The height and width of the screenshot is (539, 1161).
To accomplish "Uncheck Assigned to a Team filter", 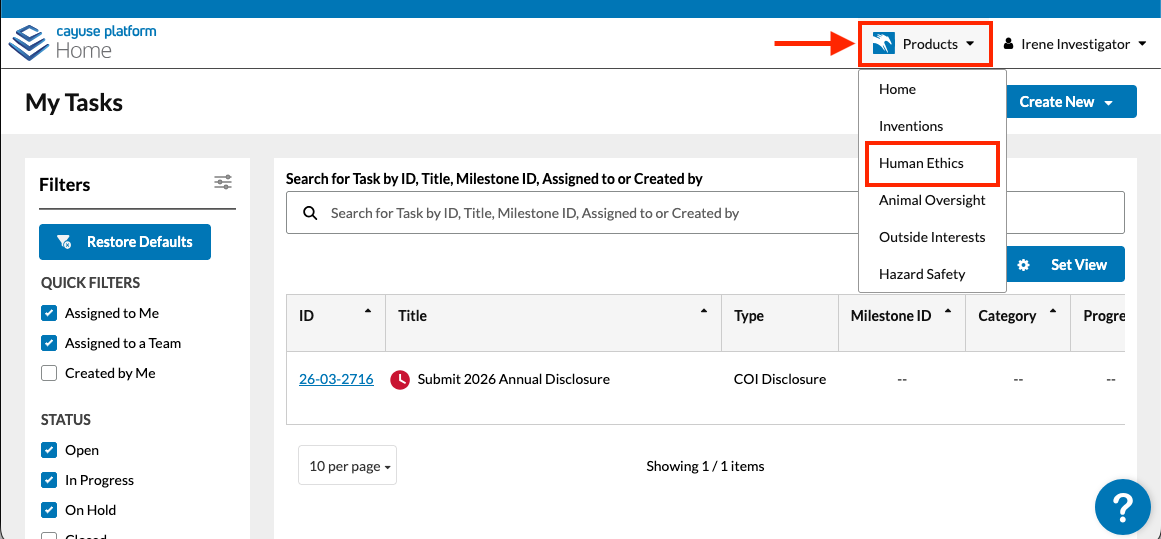I will click(49, 343).
